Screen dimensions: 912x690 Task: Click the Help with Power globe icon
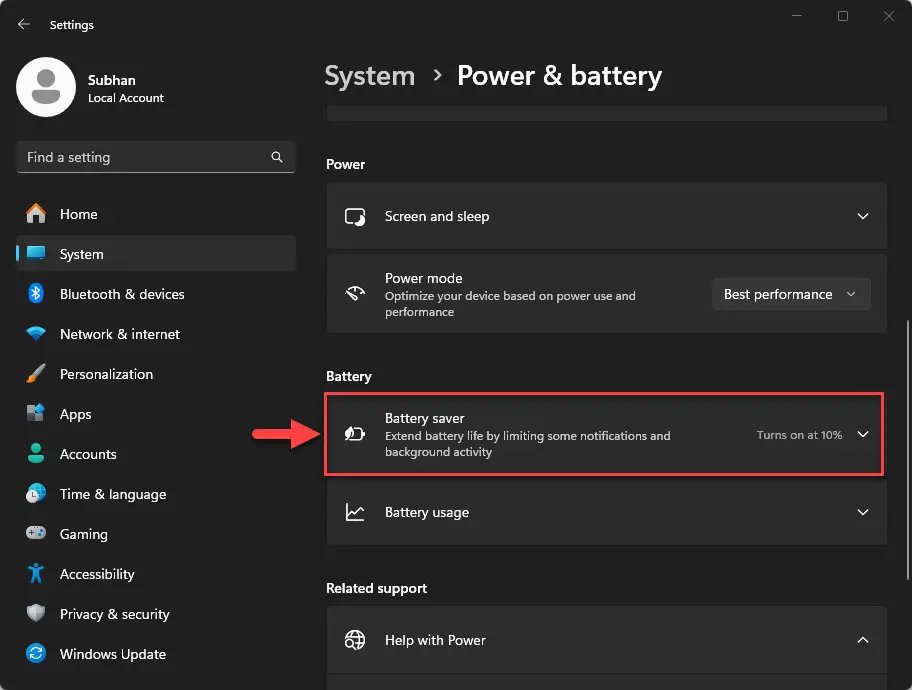point(355,640)
